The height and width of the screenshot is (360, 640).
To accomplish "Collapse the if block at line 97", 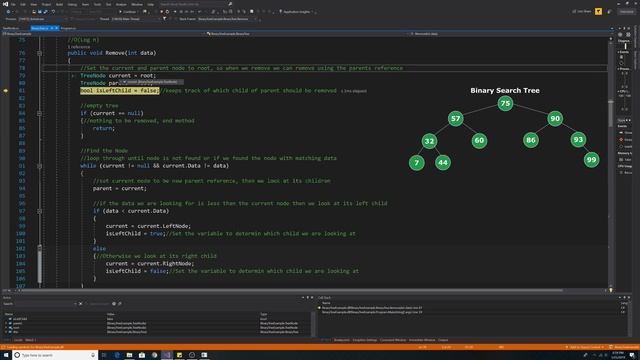I will pyautogui.click(x=40, y=211).
